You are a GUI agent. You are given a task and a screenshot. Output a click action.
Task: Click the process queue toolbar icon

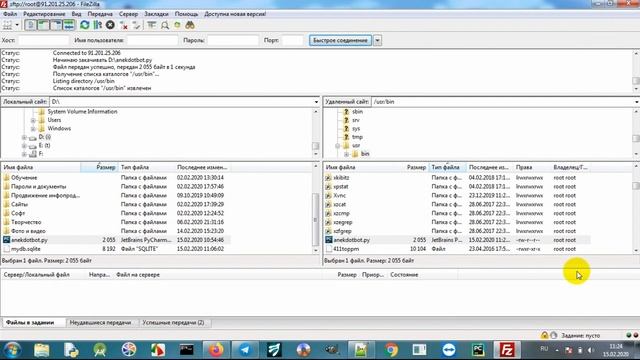(x=98, y=25)
